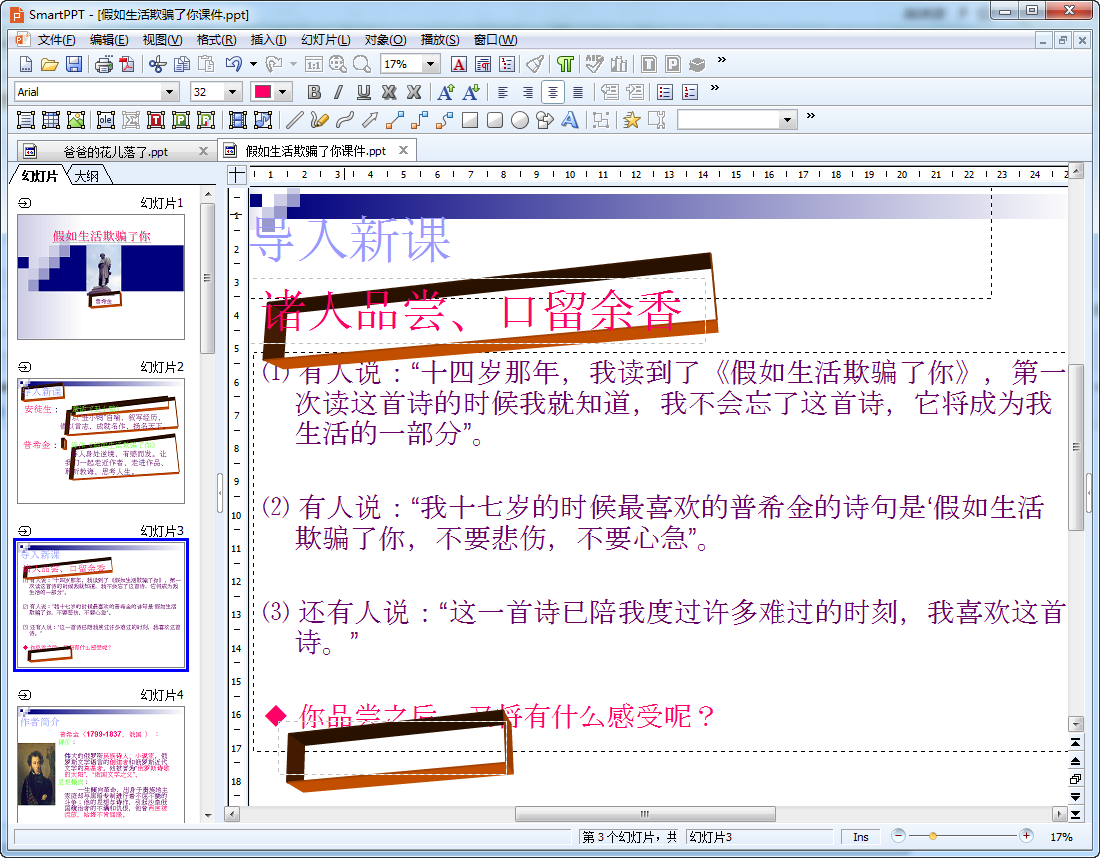The image size is (1100, 858).
Task: Create a new document with the New icon
Action: (x=26, y=65)
